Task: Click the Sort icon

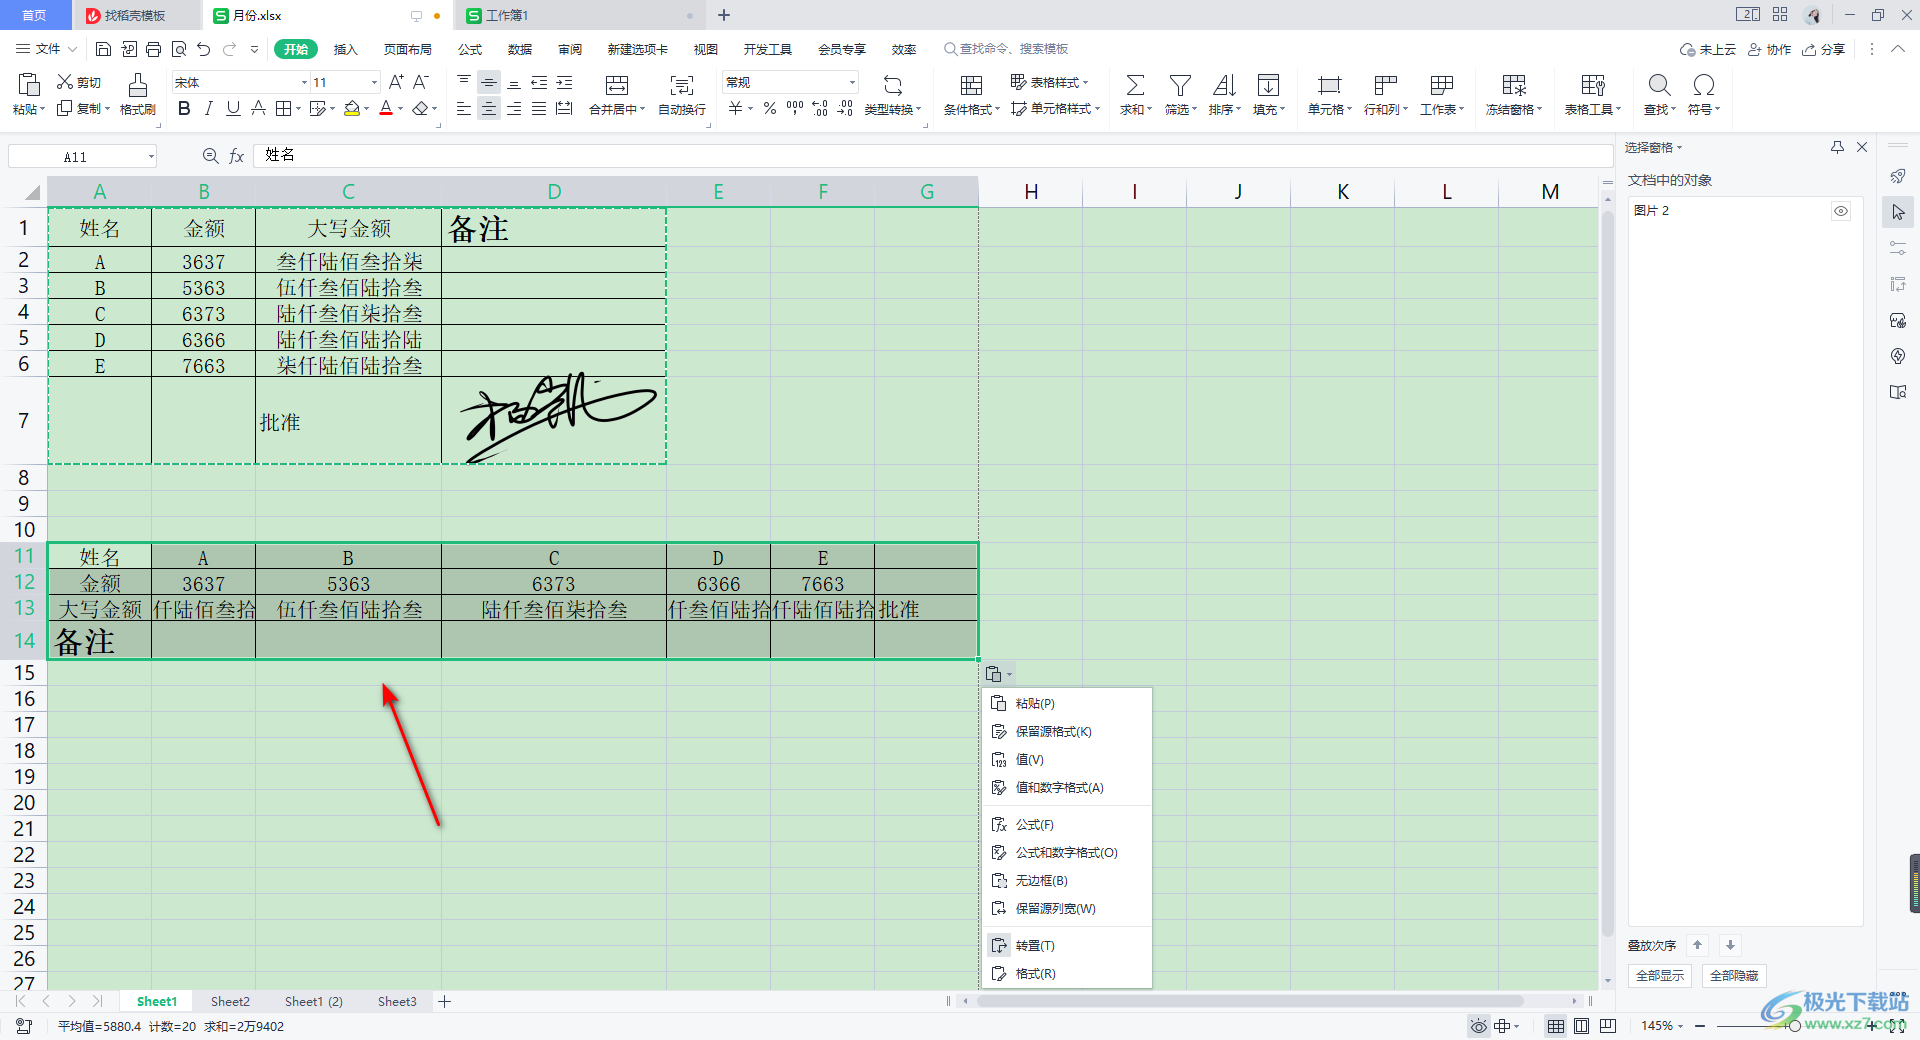Action: tap(1224, 85)
